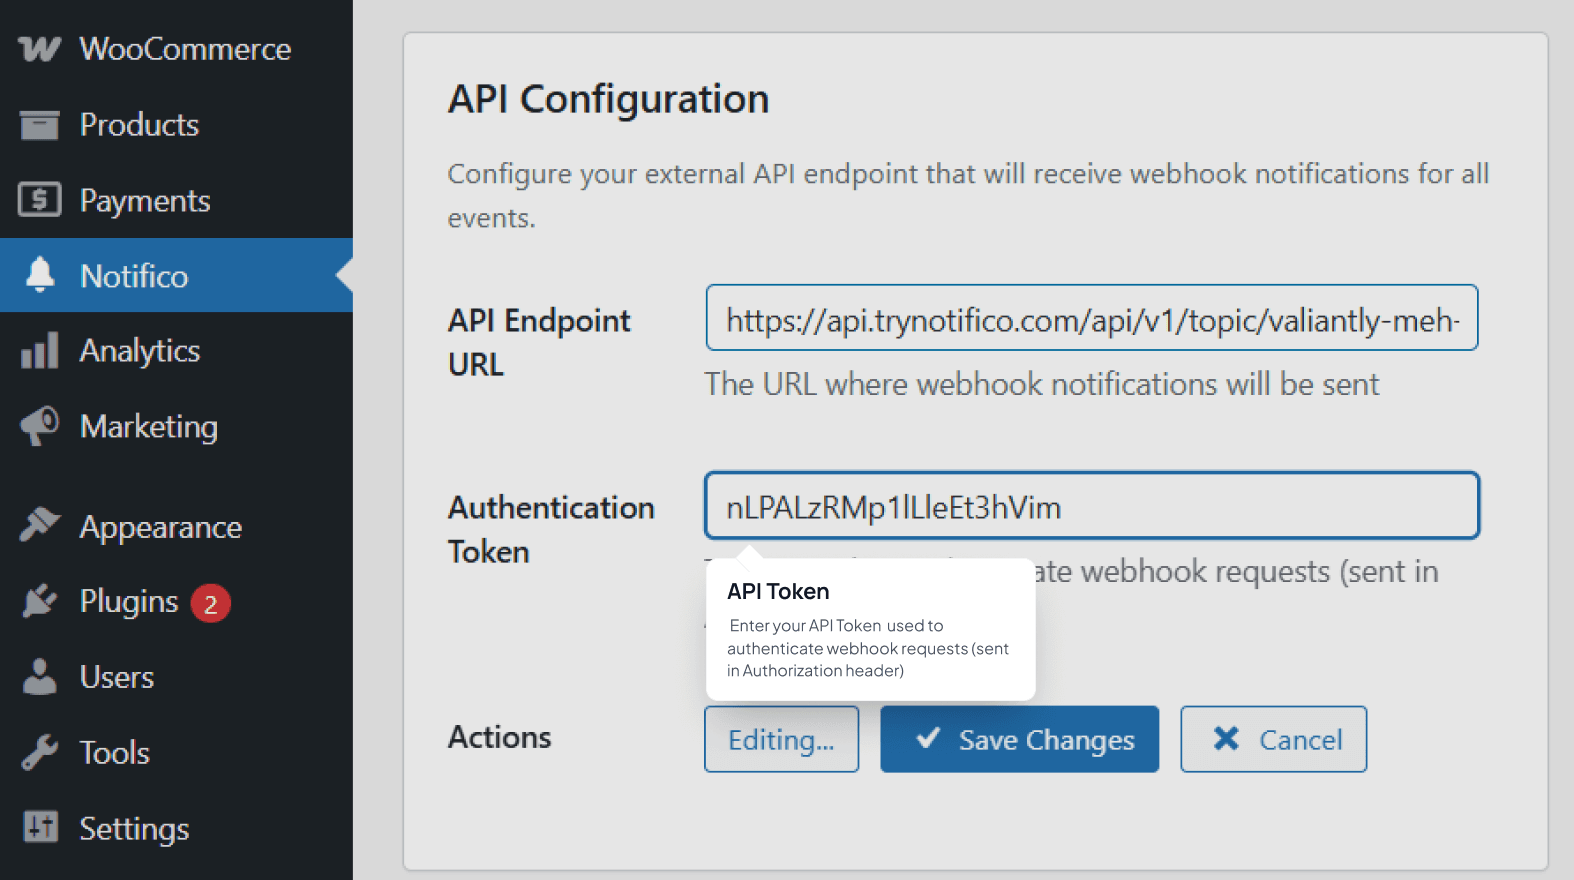Screen dimensions: 1574x880
Task: Click the 'The URL where webhook notifications will be sent' hint
Action: pos(1041,384)
